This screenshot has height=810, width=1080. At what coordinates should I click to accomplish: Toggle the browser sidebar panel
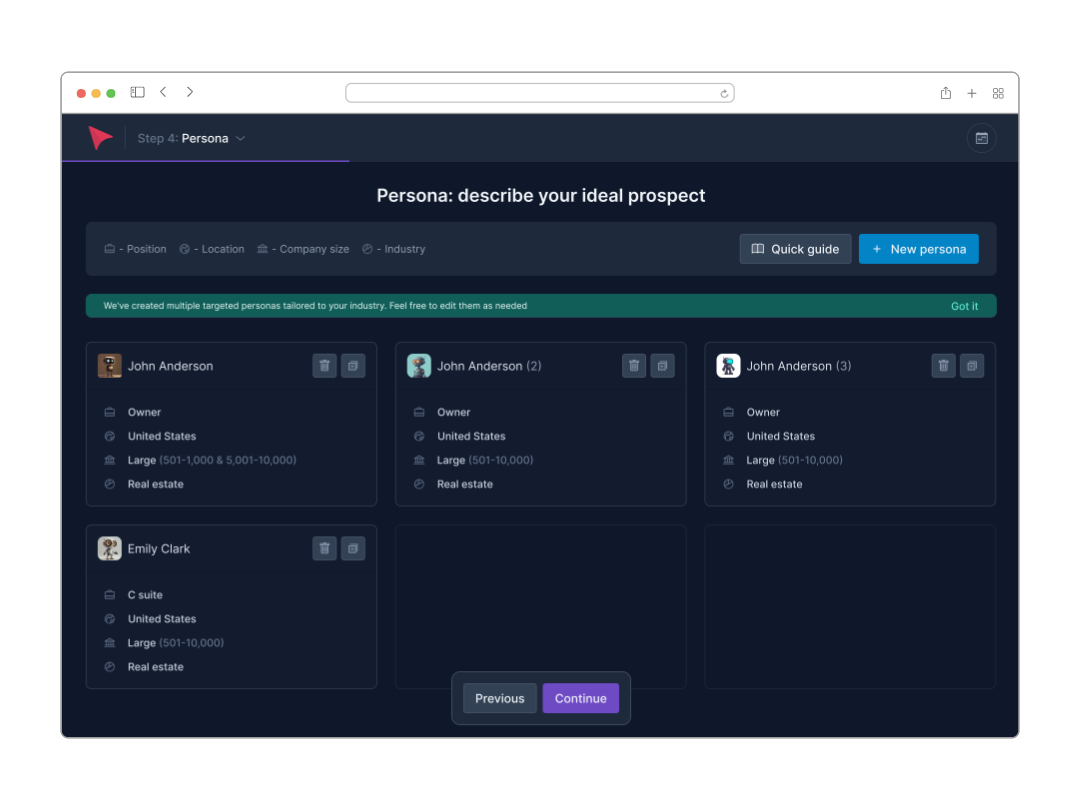[137, 91]
